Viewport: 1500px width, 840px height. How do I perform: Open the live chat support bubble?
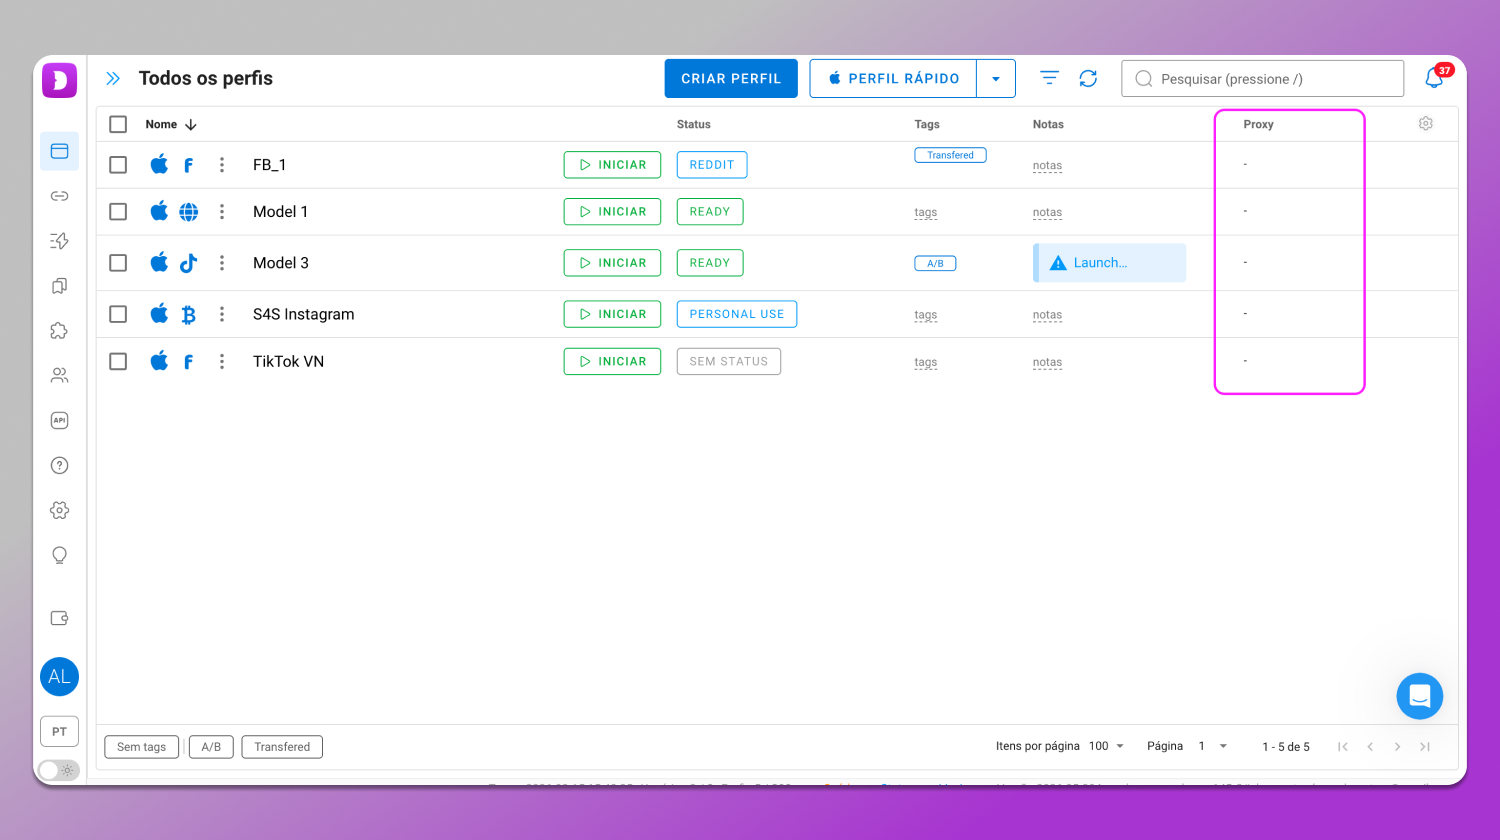(1419, 696)
